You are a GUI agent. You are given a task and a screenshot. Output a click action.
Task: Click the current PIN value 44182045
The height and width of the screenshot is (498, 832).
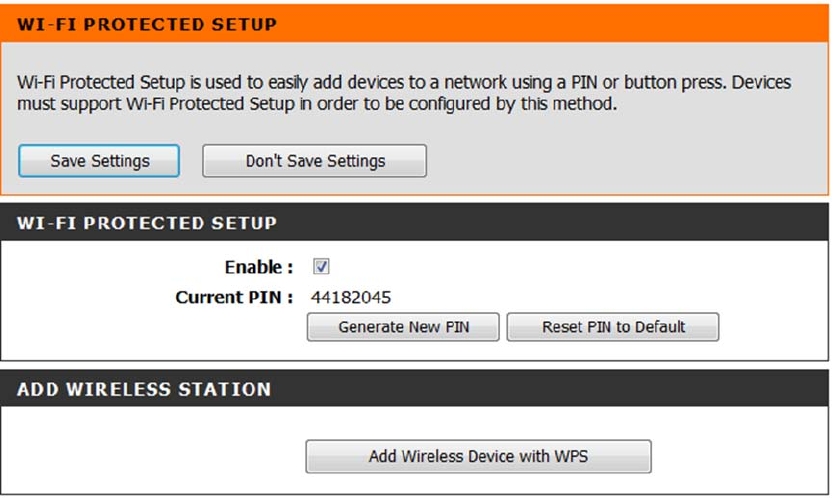[351, 298]
